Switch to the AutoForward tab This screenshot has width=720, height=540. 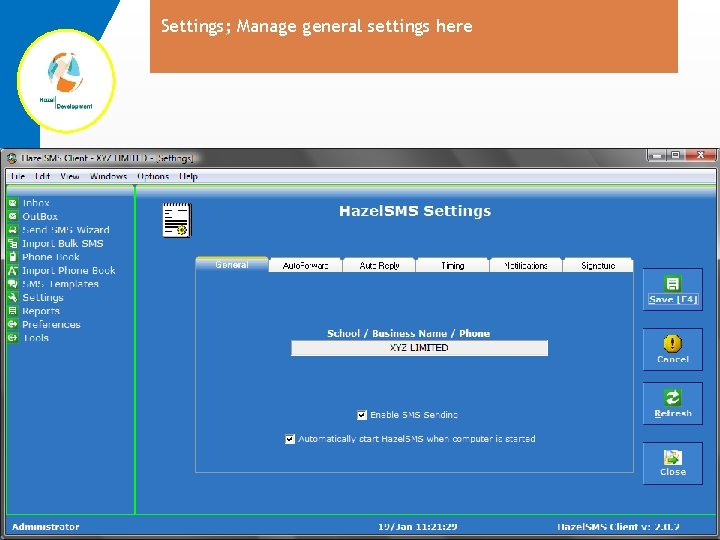[305, 265]
